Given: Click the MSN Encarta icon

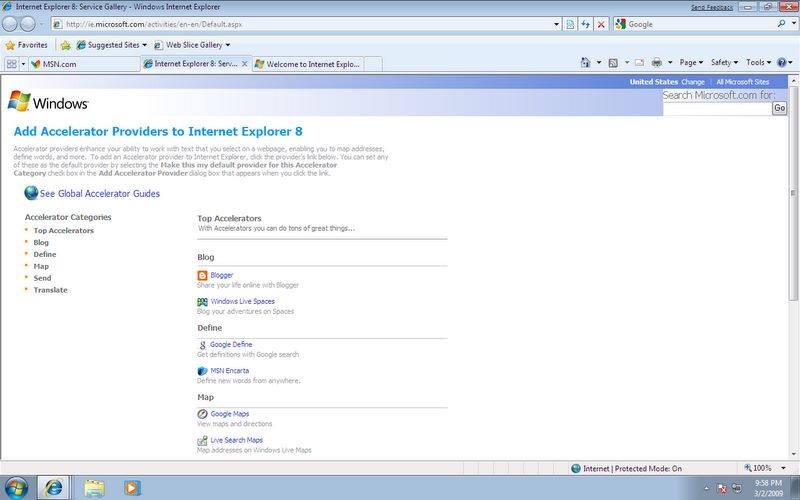Looking at the screenshot, I should (203, 371).
